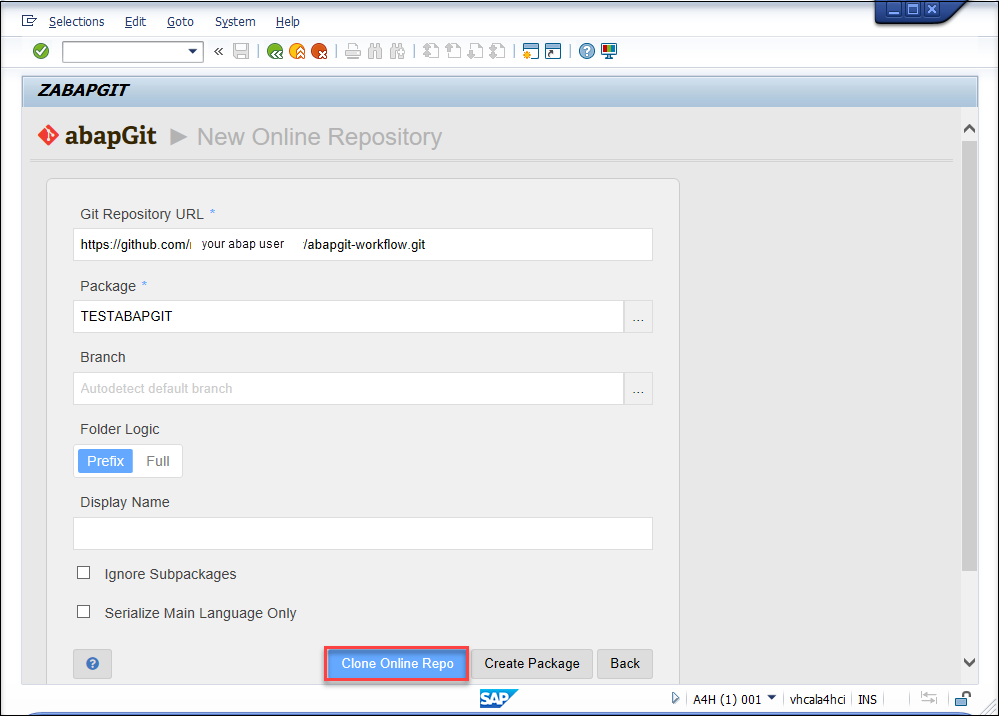999x716 pixels.
Task: Collapse the command field with double chevron
Action: coord(219,52)
